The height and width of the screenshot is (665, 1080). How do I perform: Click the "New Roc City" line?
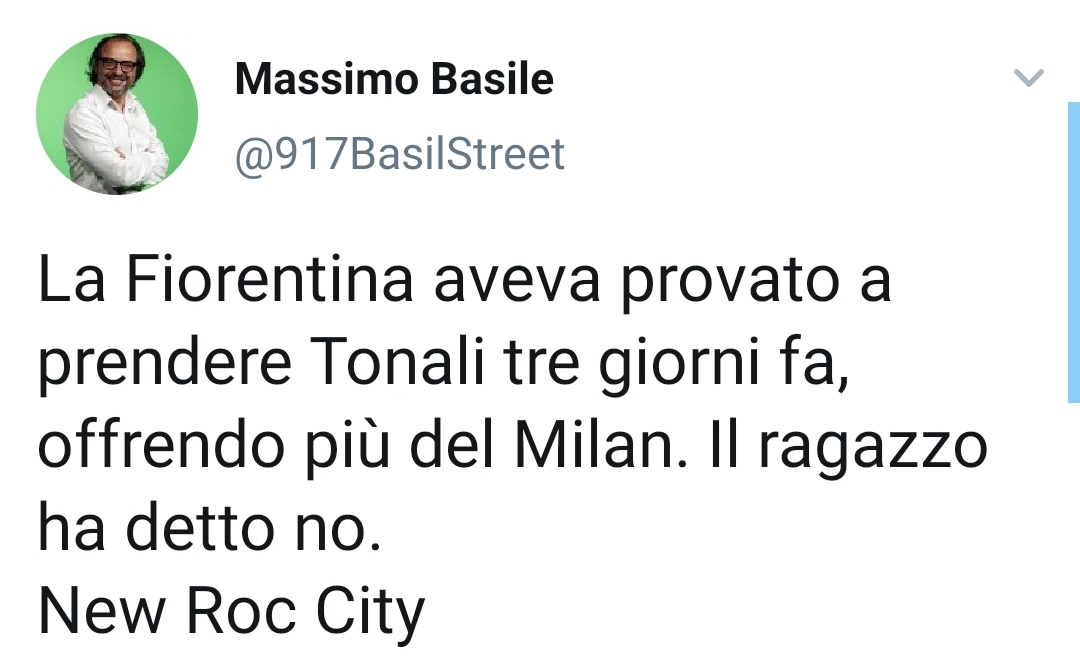click(x=231, y=612)
